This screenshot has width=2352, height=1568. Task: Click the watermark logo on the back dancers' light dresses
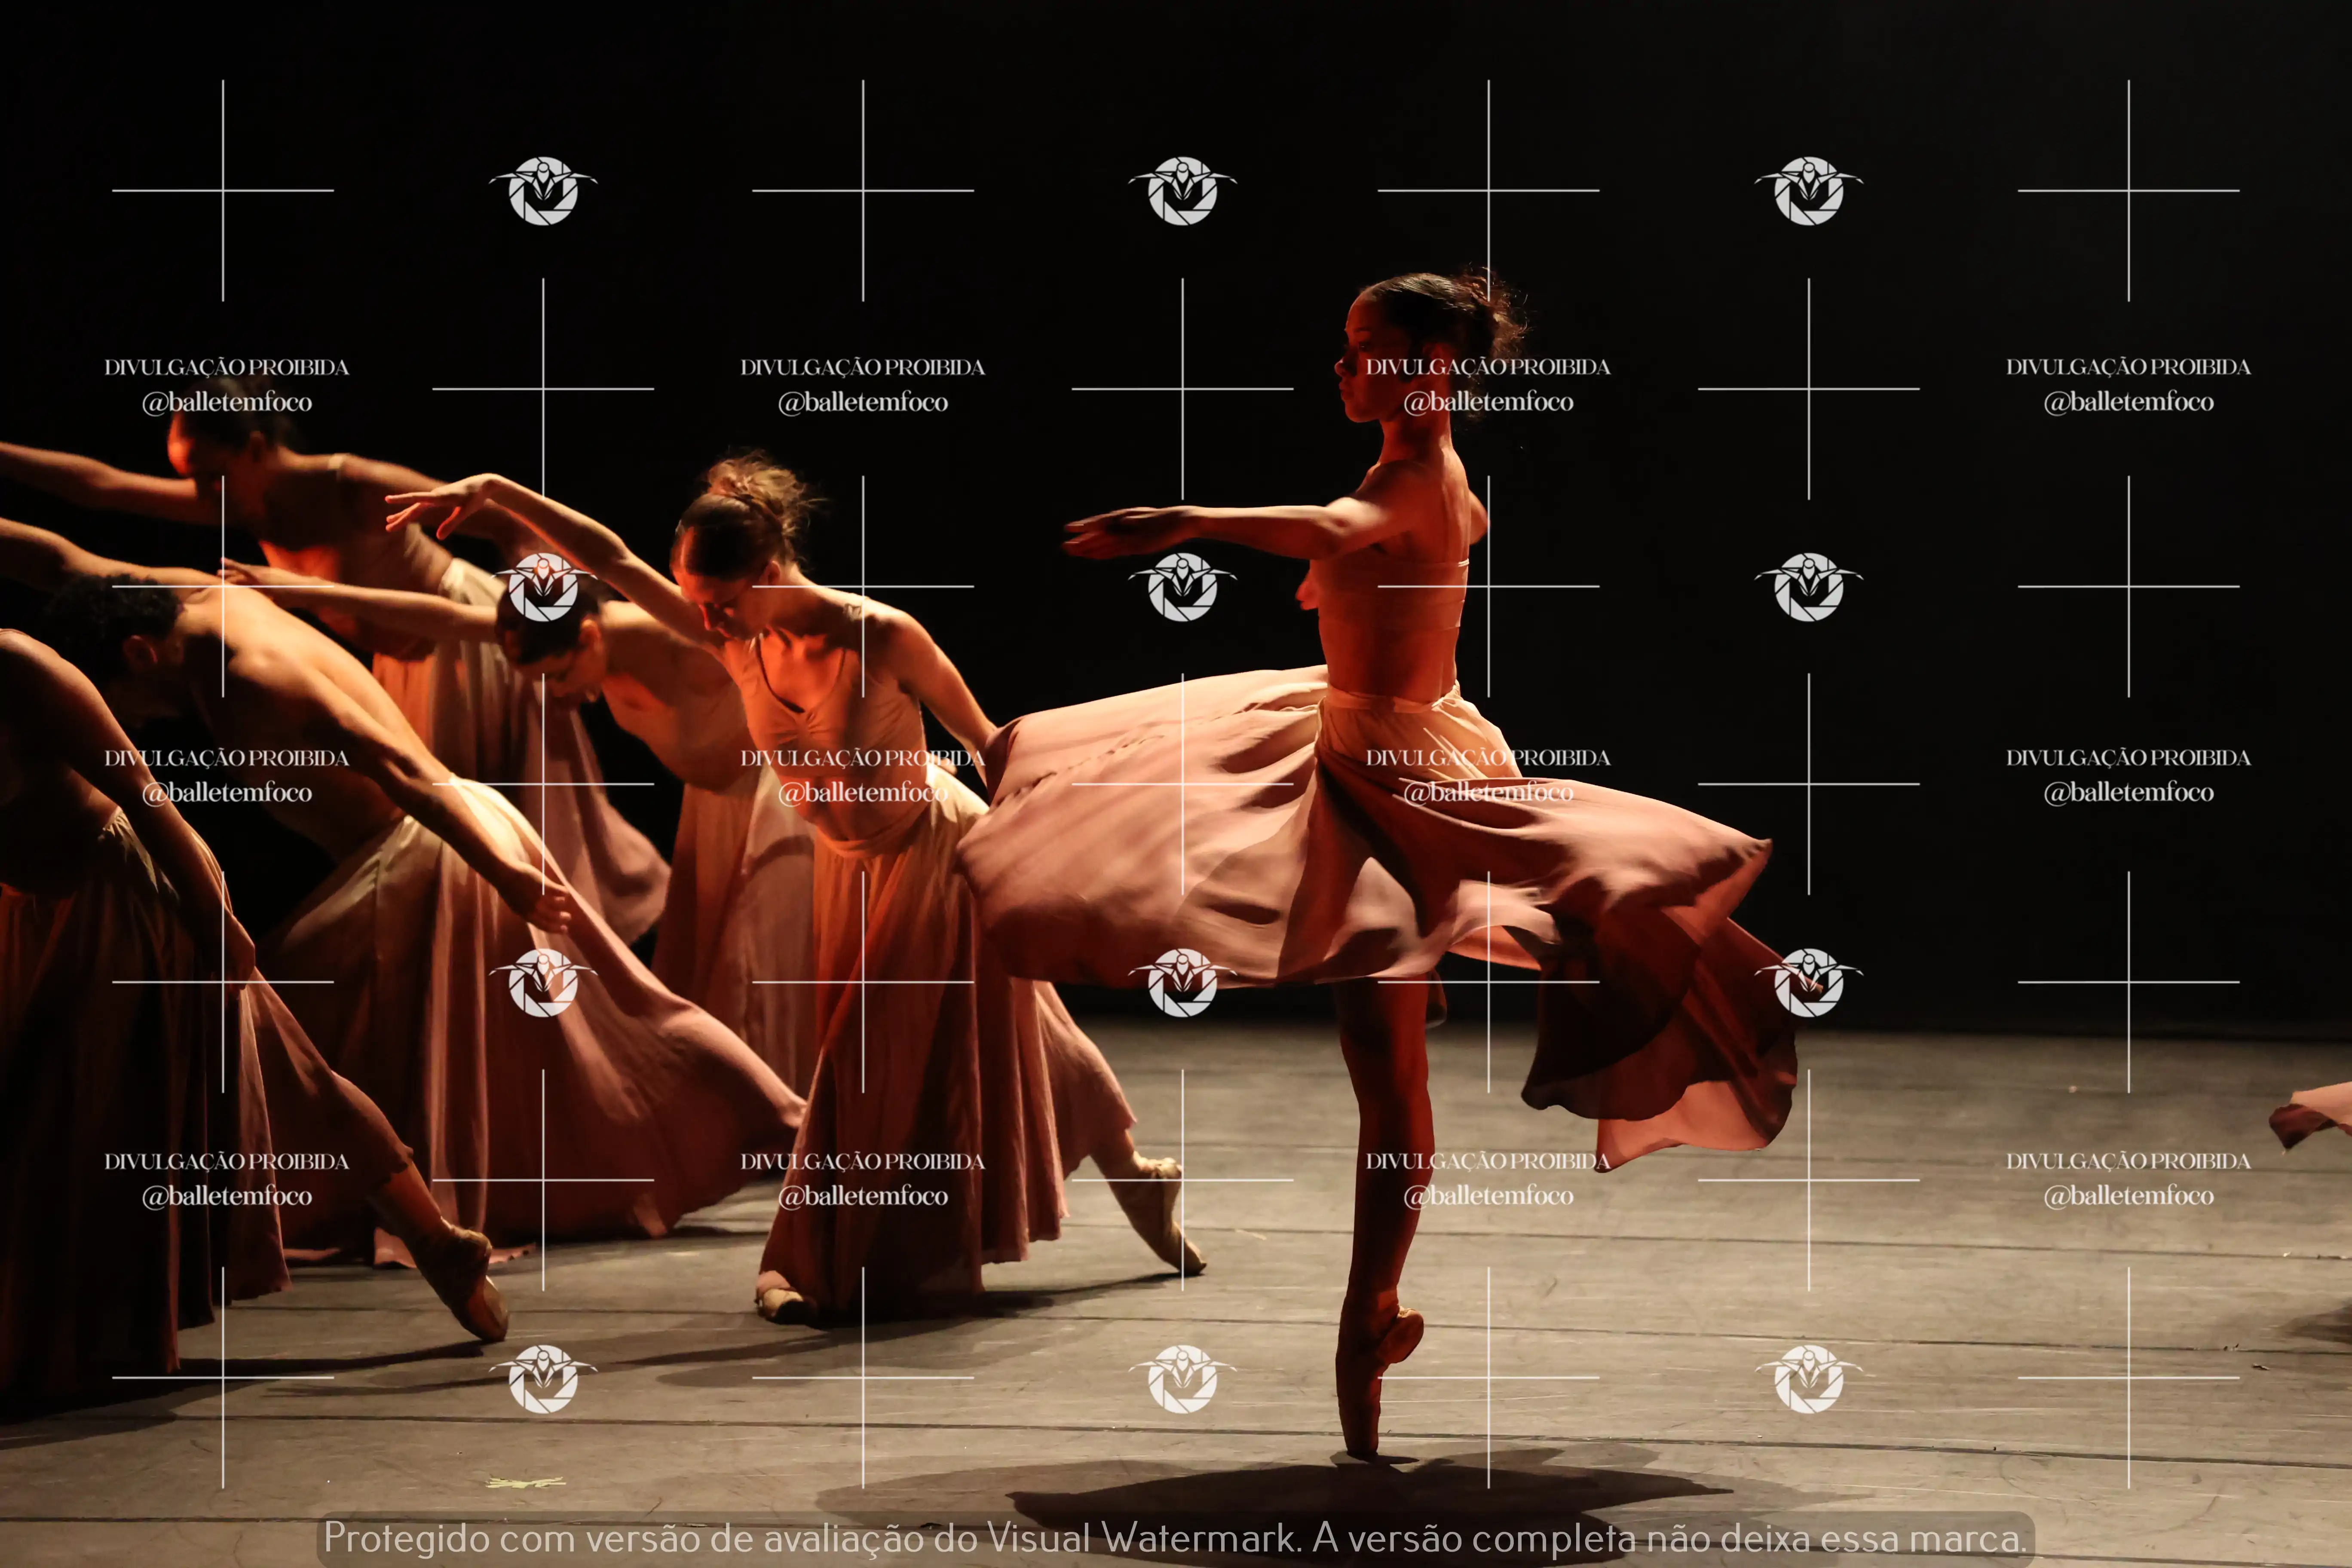coord(543,982)
